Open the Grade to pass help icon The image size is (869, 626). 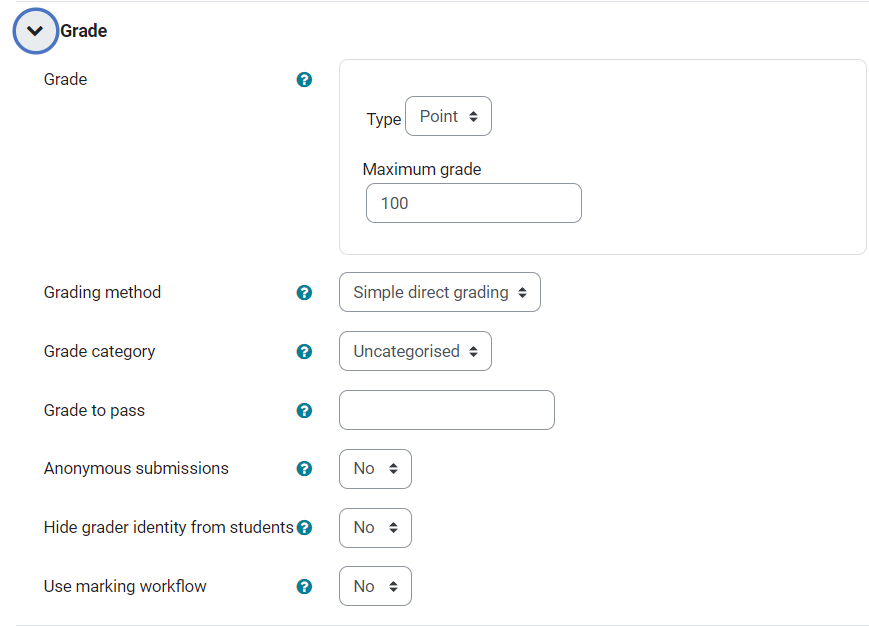[304, 410]
